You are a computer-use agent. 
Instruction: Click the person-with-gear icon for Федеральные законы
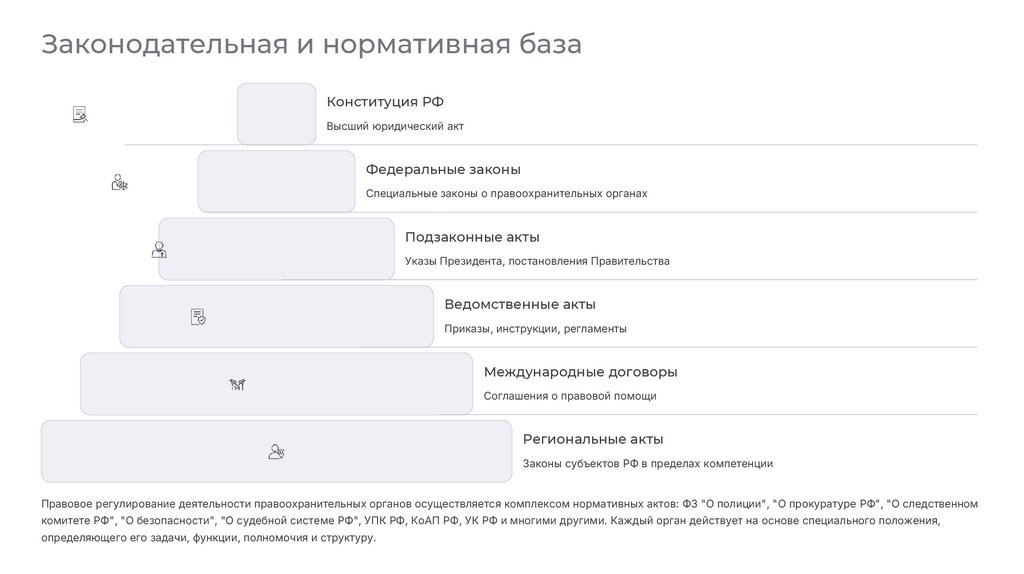[119, 182]
